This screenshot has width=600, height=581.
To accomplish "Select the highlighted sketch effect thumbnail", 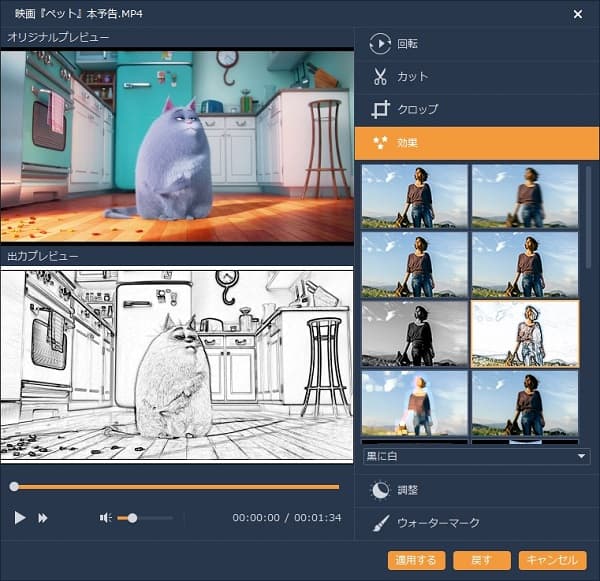I will point(525,334).
